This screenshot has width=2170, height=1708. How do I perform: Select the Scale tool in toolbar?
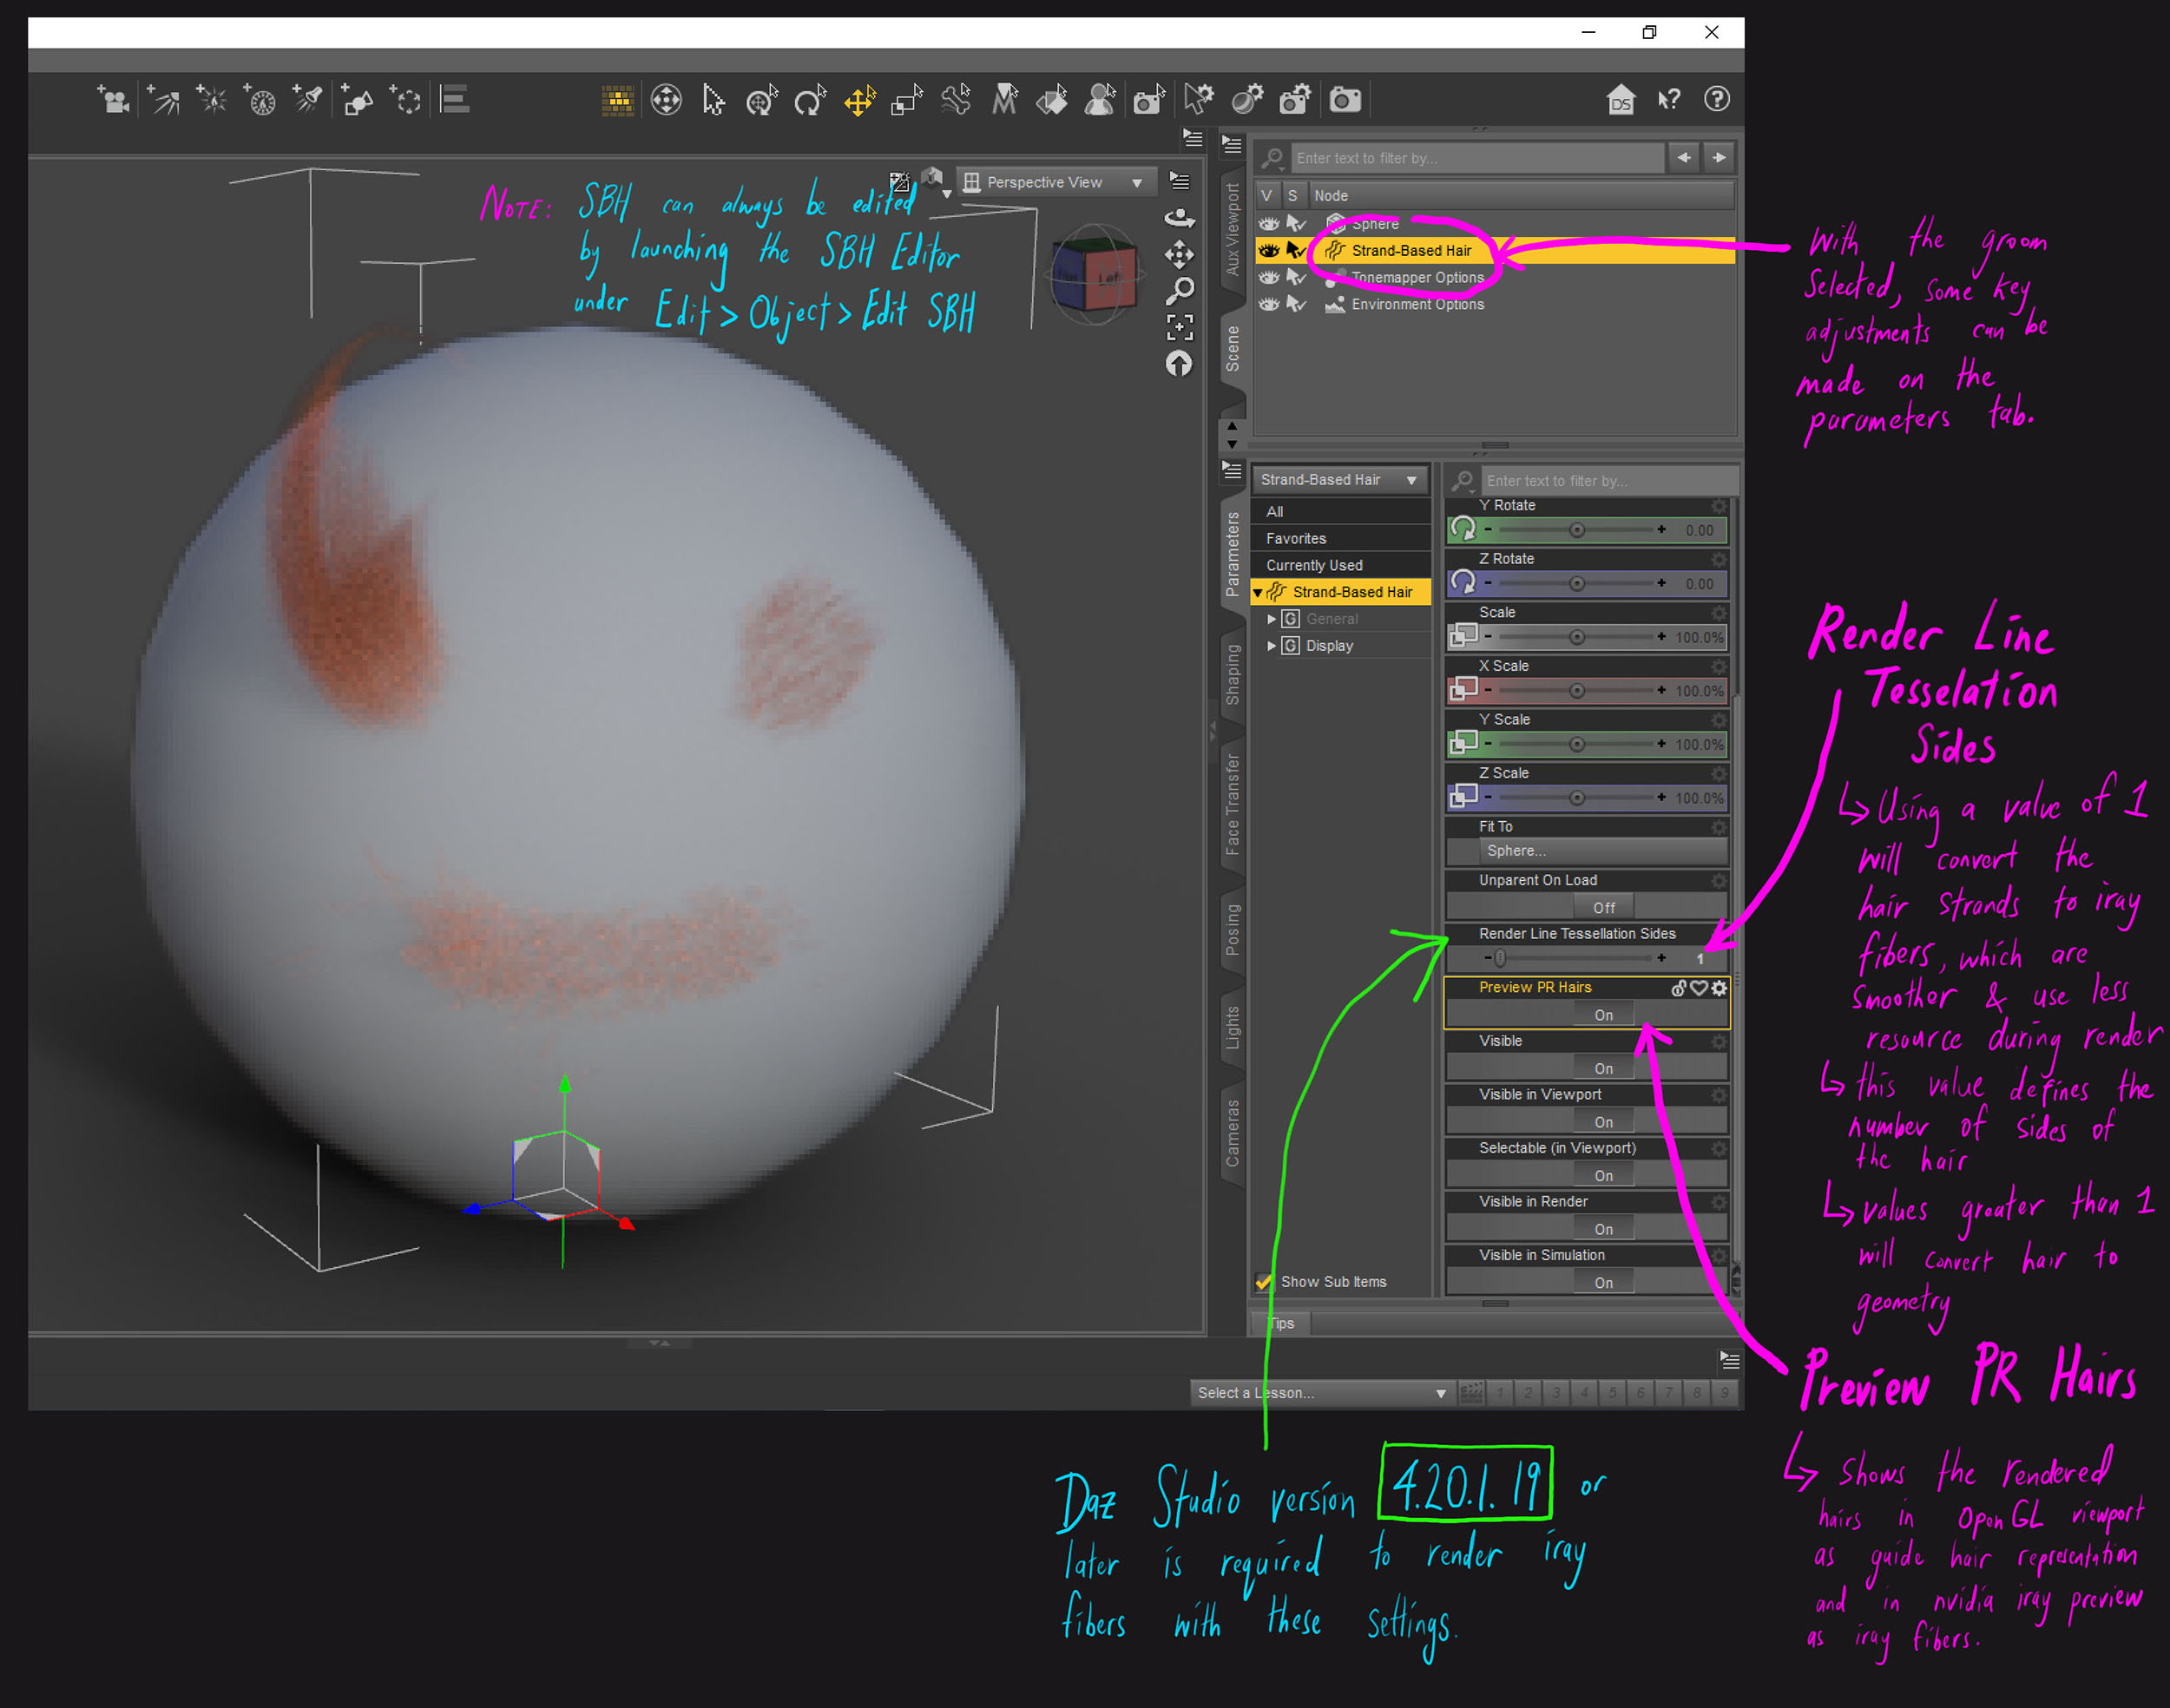pyautogui.click(x=906, y=100)
